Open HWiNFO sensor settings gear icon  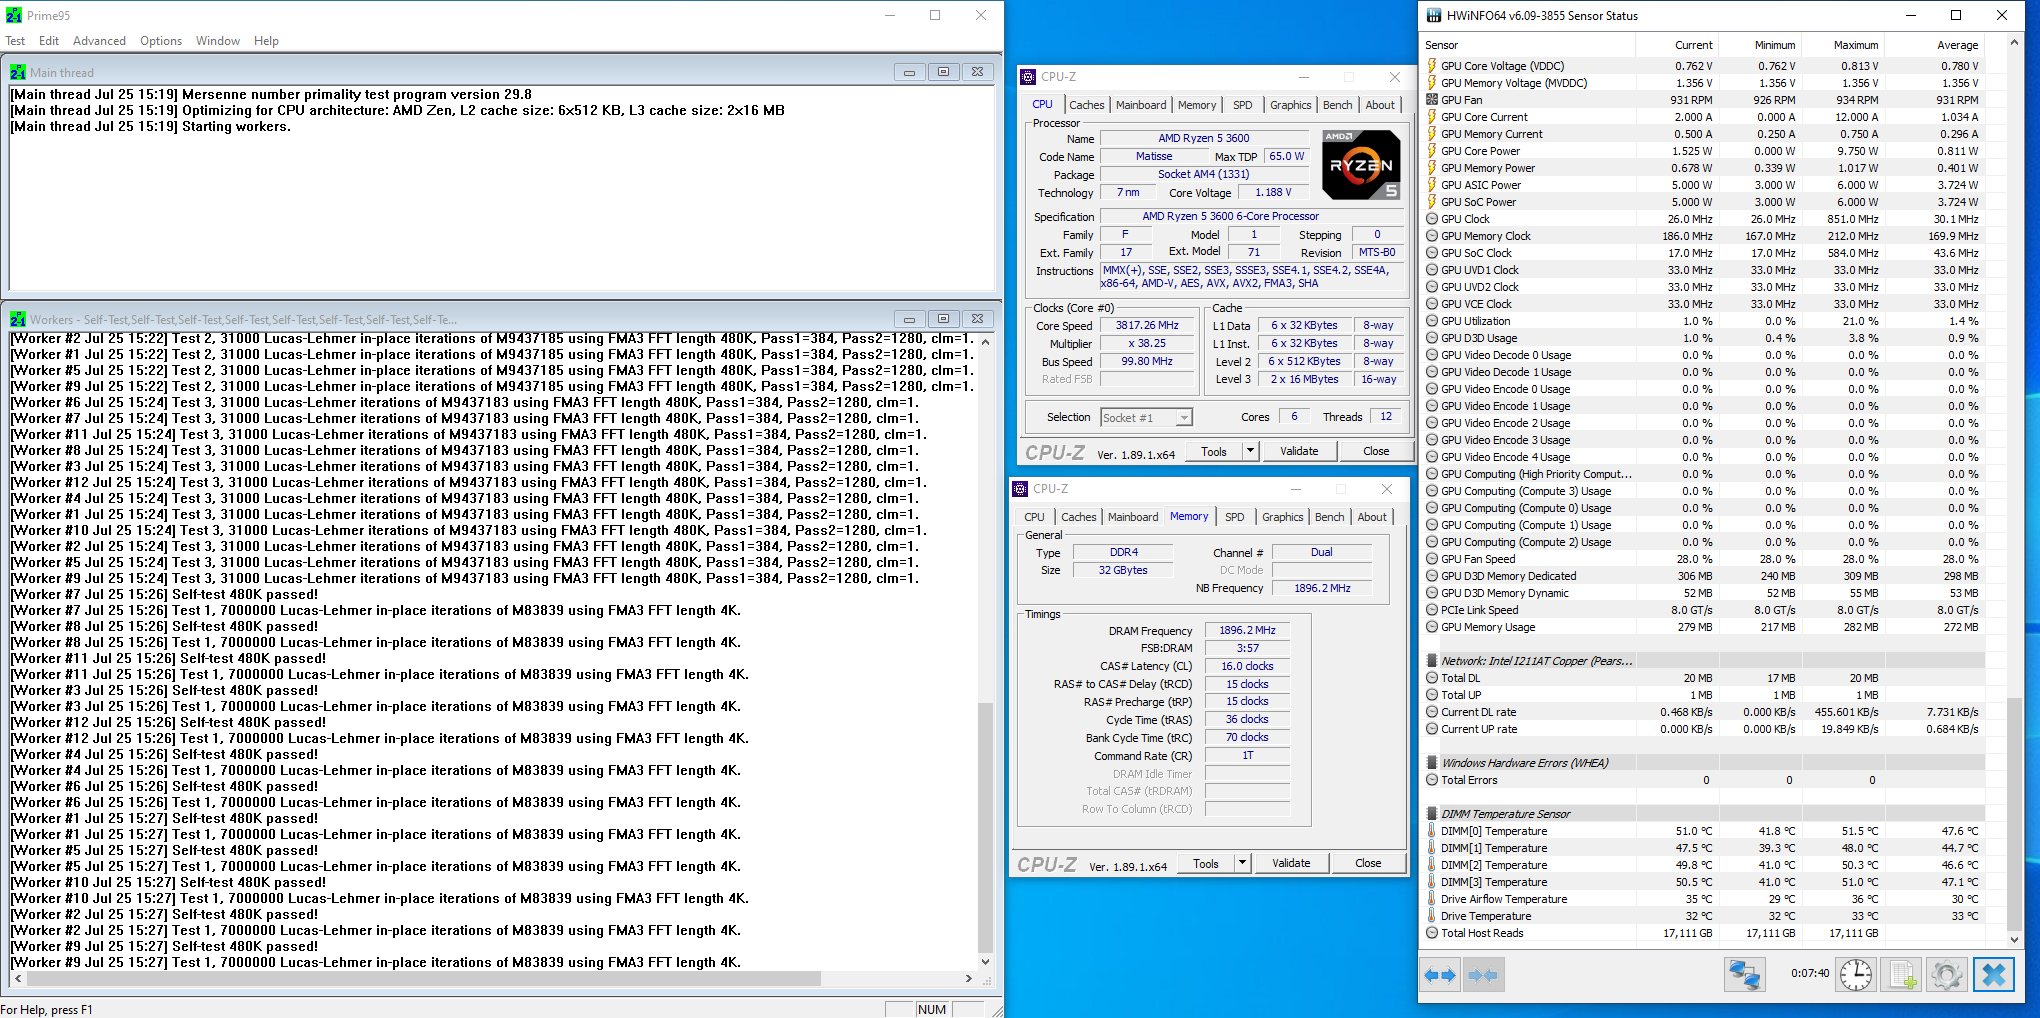1947,975
